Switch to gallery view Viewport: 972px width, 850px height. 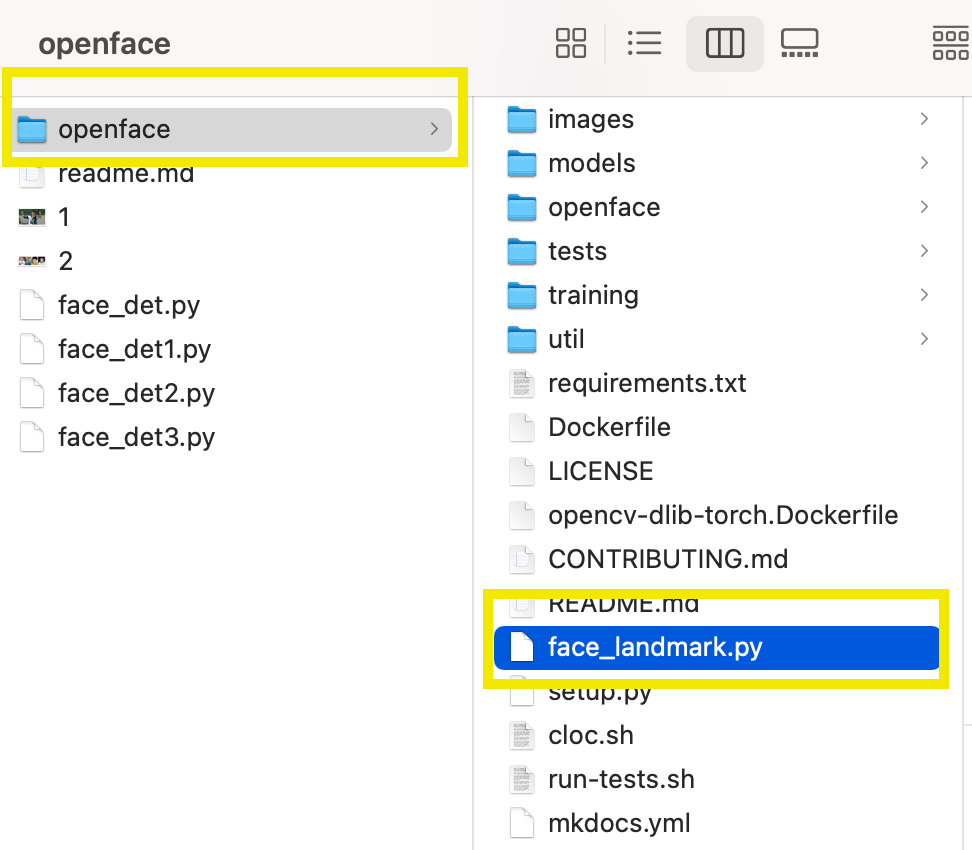click(x=799, y=43)
